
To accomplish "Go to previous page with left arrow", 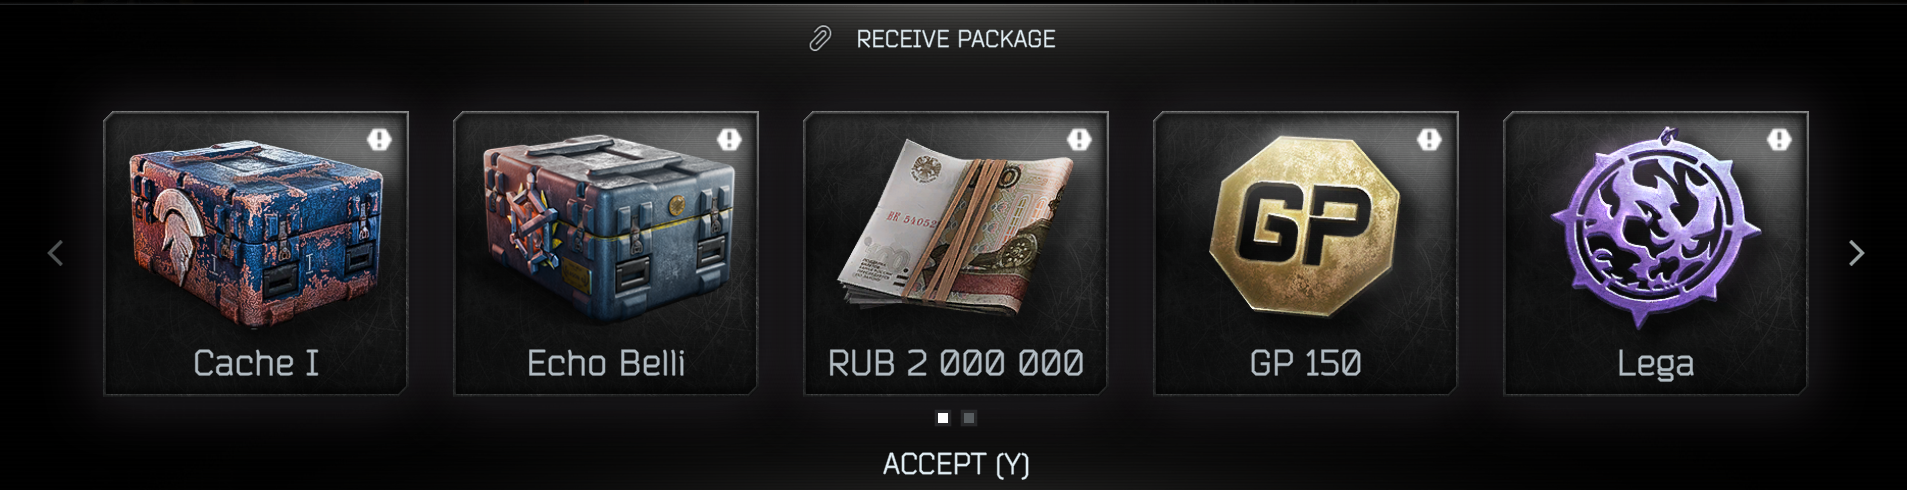I will coord(56,253).
